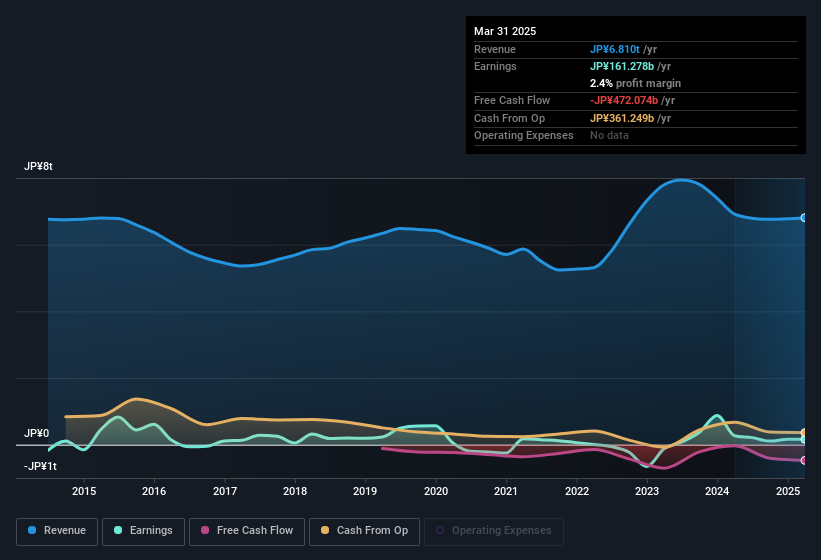This screenshot has height=560, width=821.
Task: Click the JP¥0 y-axis label
Action: [x=37, y=433]
